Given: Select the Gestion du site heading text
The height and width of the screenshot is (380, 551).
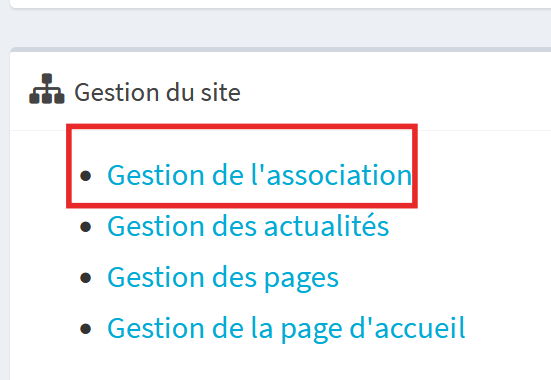Looking at the screenshot, I should click(x=157, y=92).
